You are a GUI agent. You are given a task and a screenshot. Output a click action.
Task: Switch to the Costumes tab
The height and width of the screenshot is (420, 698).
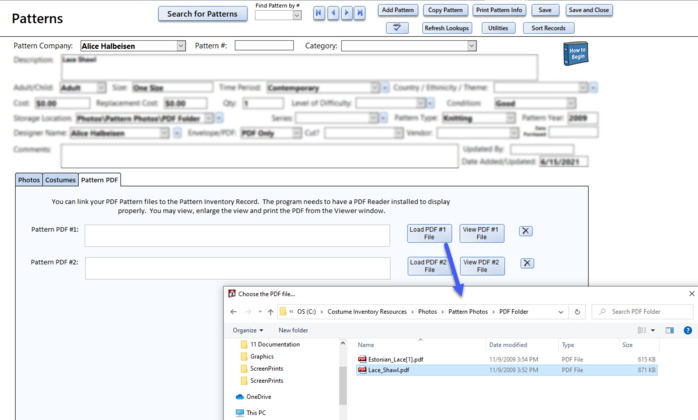[x=60, y=180]
